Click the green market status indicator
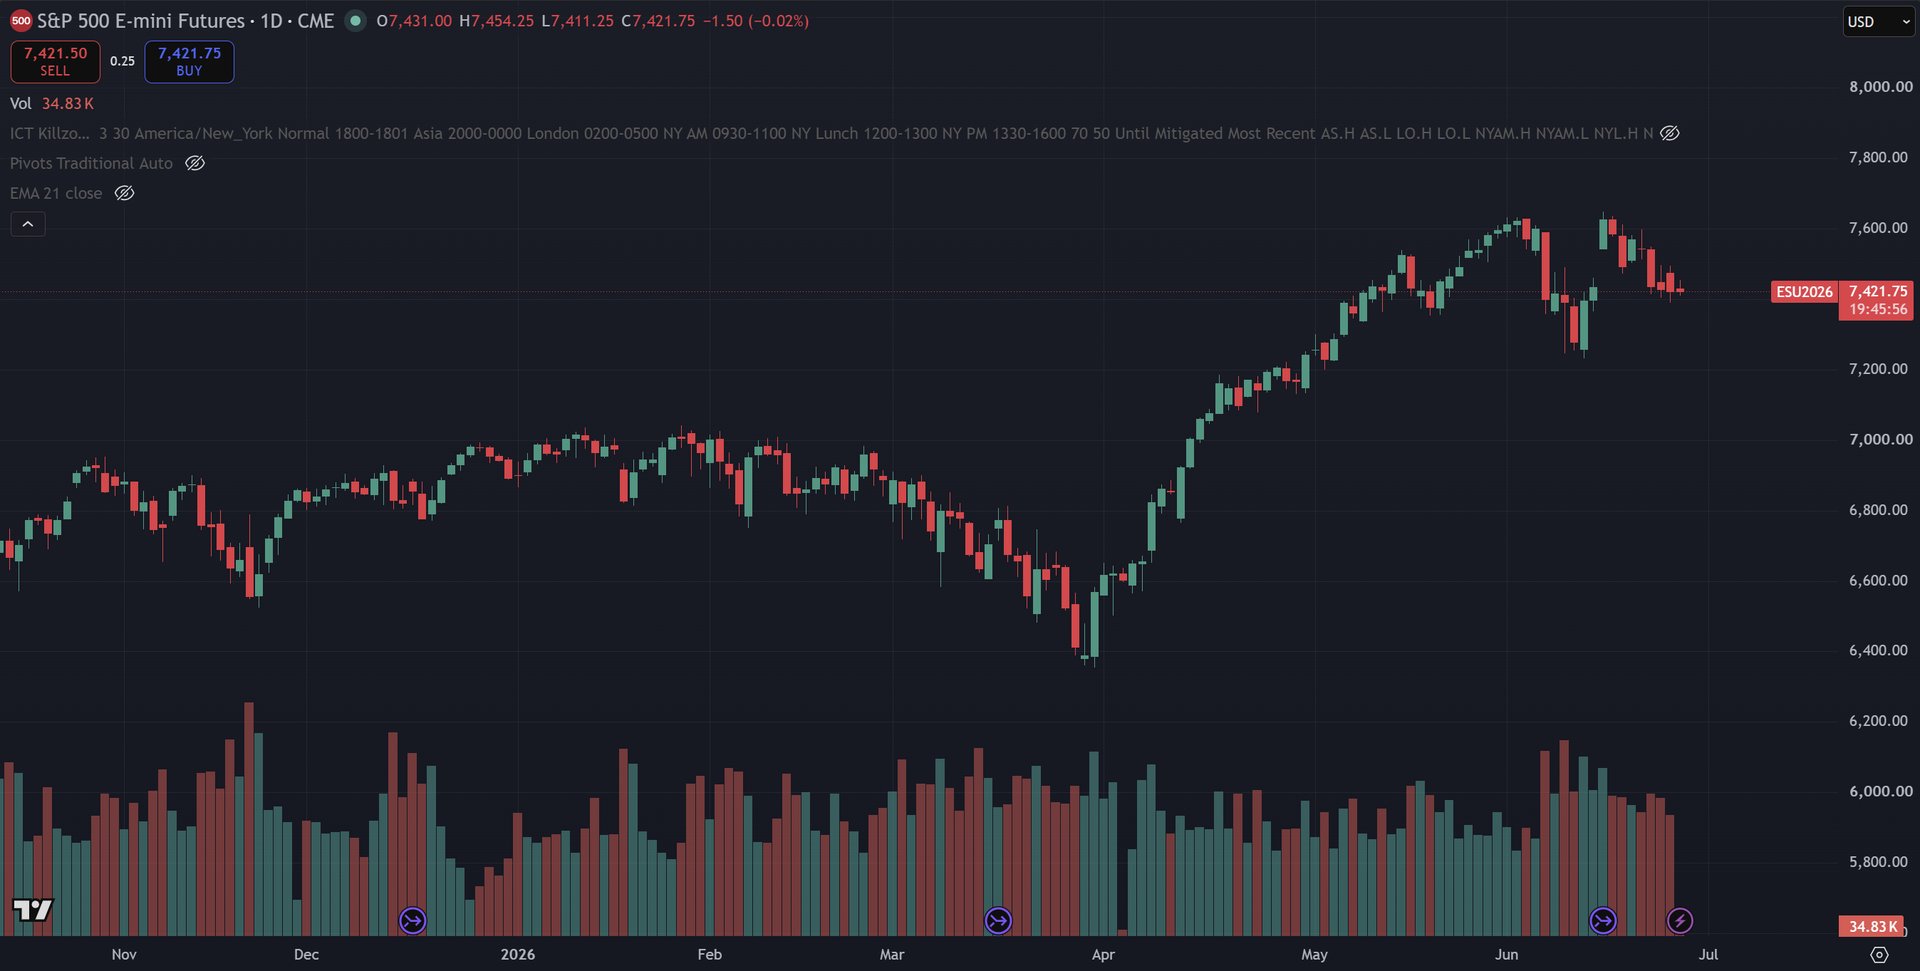 pyautogui.click(x=355, y=21)
